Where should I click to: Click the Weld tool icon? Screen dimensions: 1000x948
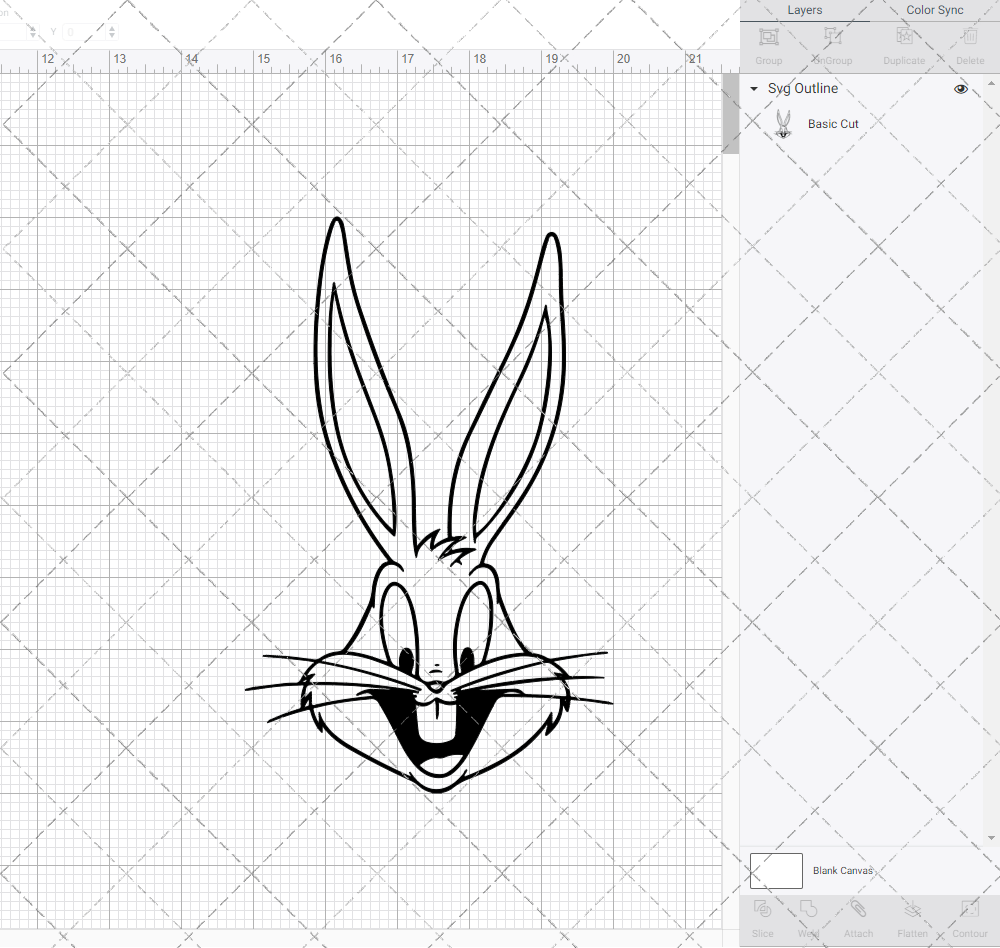pos(808,908)
